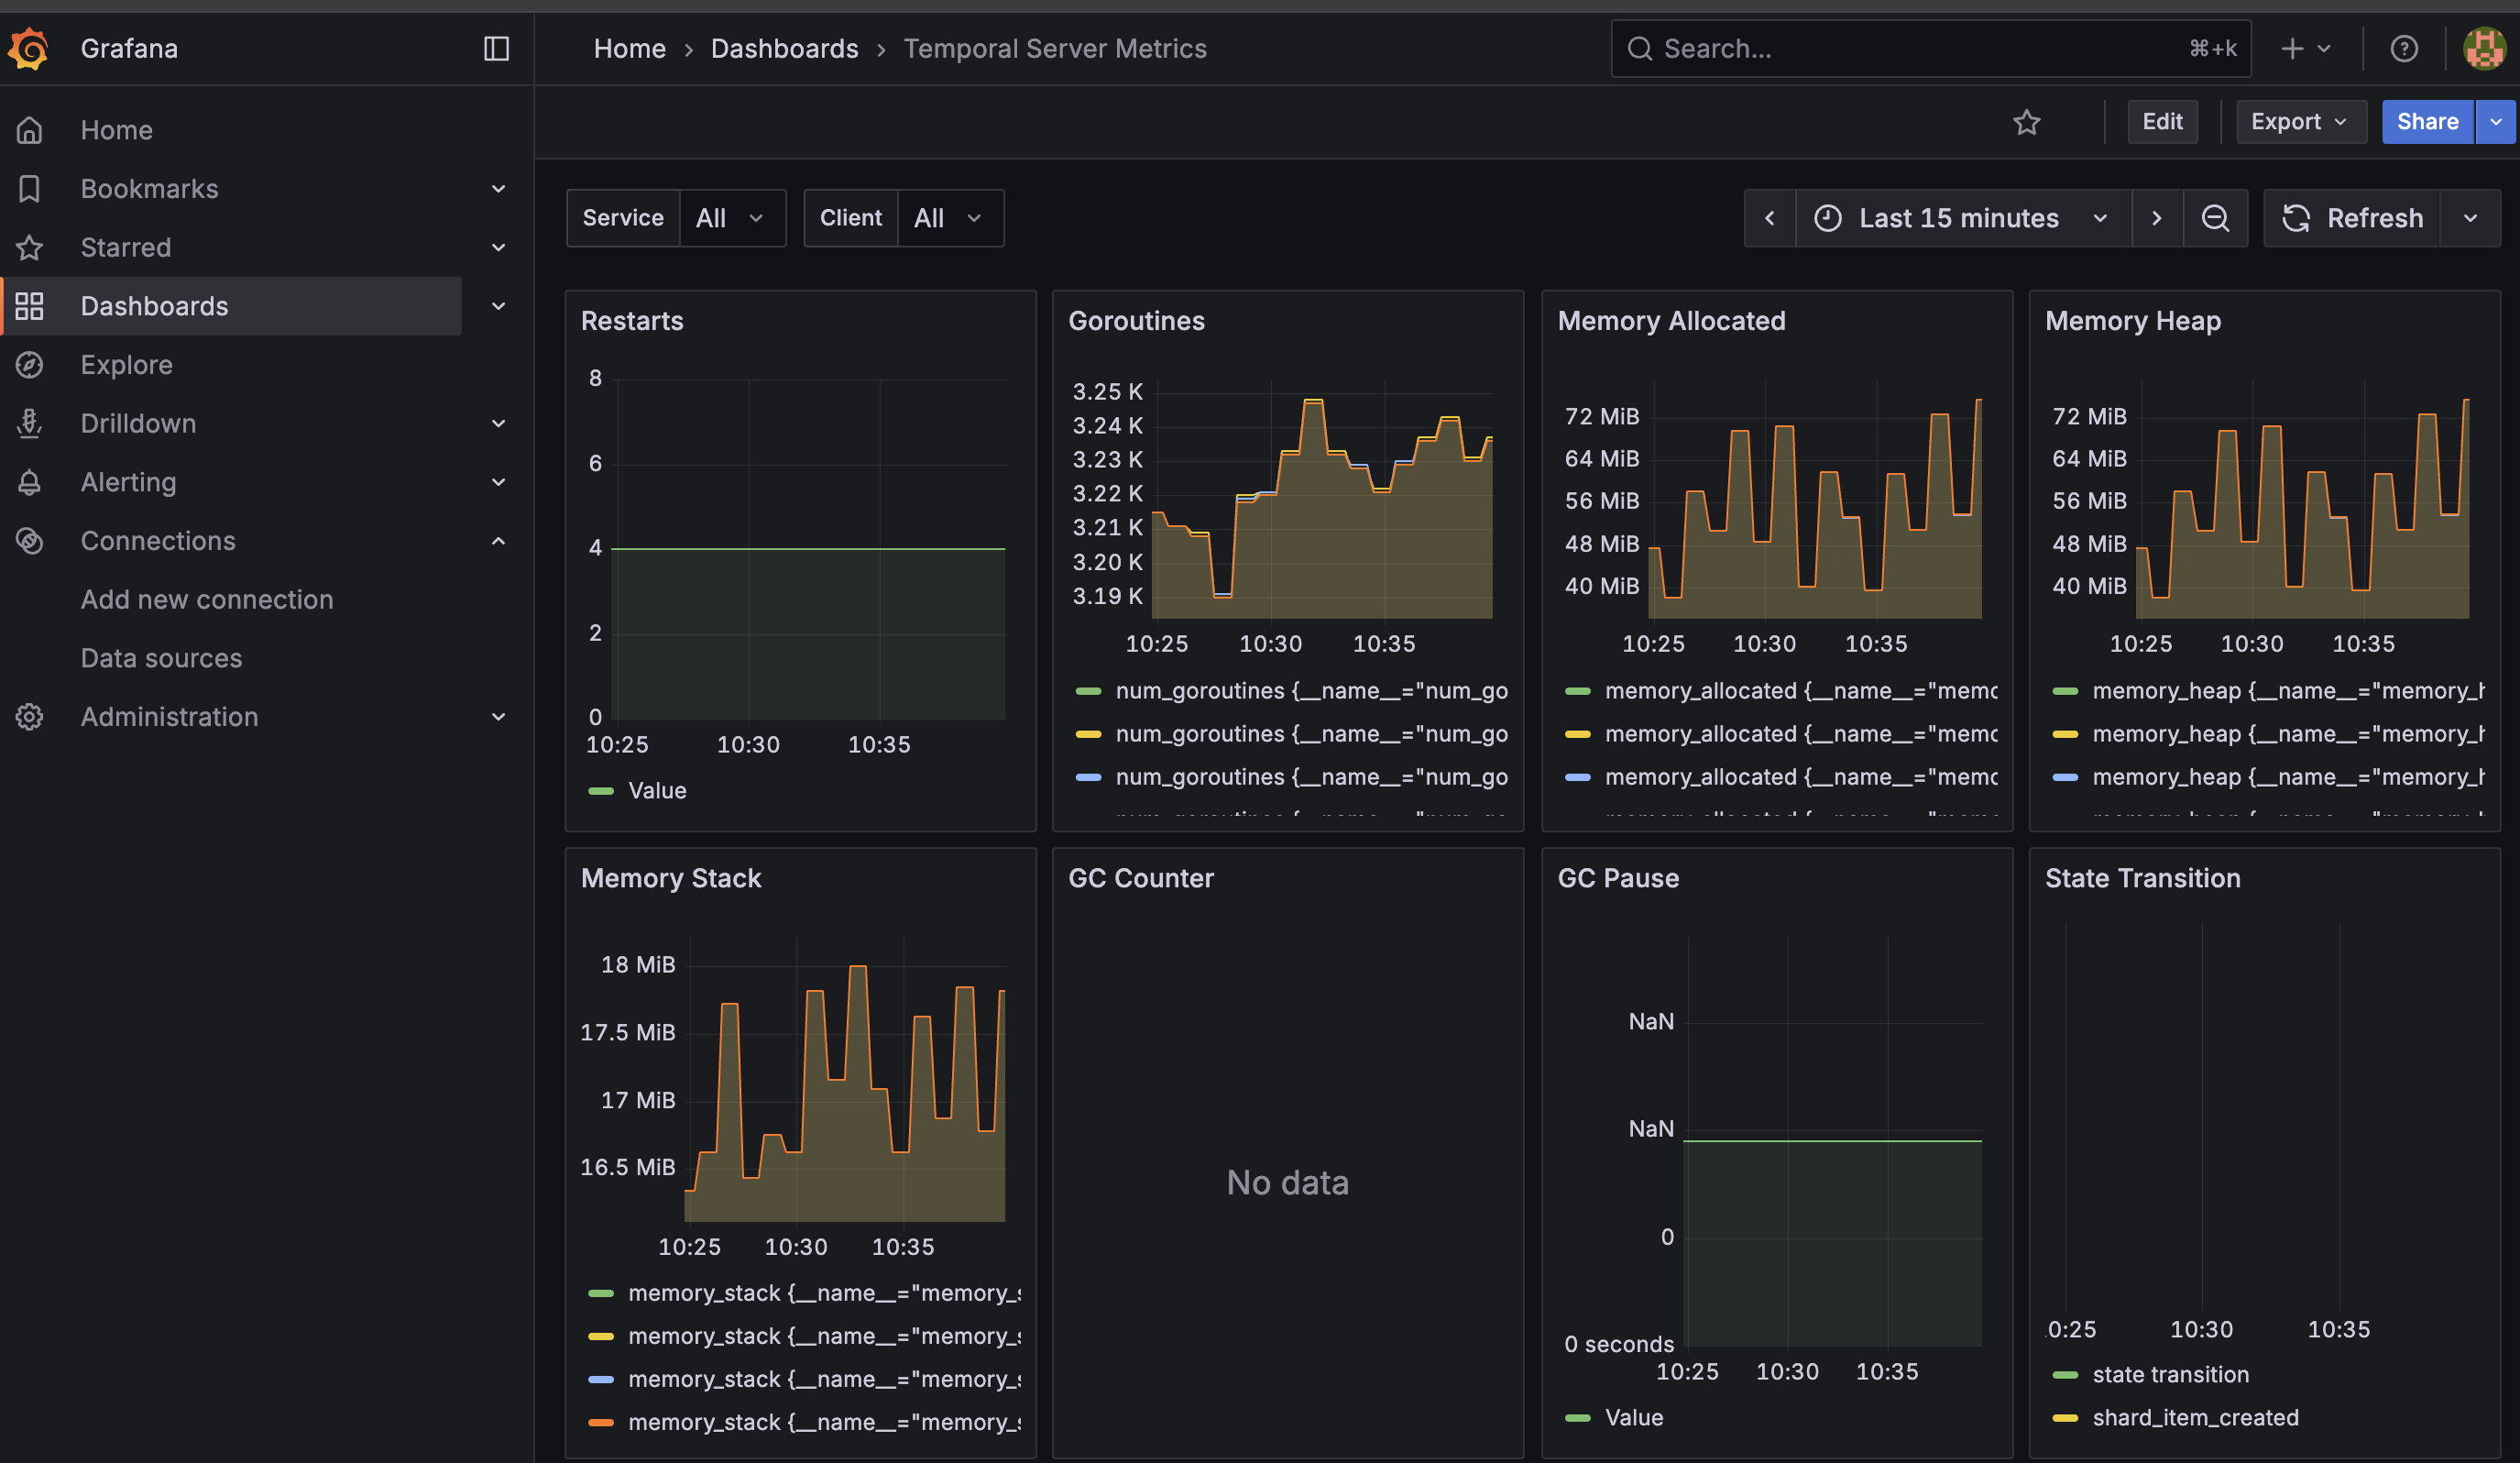Open the Explore section from the sidebar
Image resolution: width=2520 pixels, height=1463 pixels.
[126, 364]
